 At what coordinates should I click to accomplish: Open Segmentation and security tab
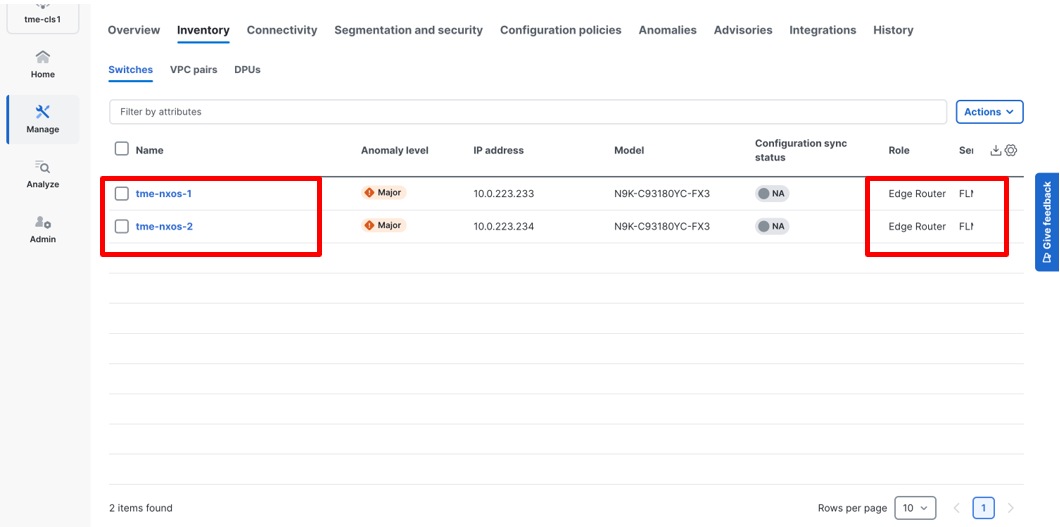(x=408, y=30)
